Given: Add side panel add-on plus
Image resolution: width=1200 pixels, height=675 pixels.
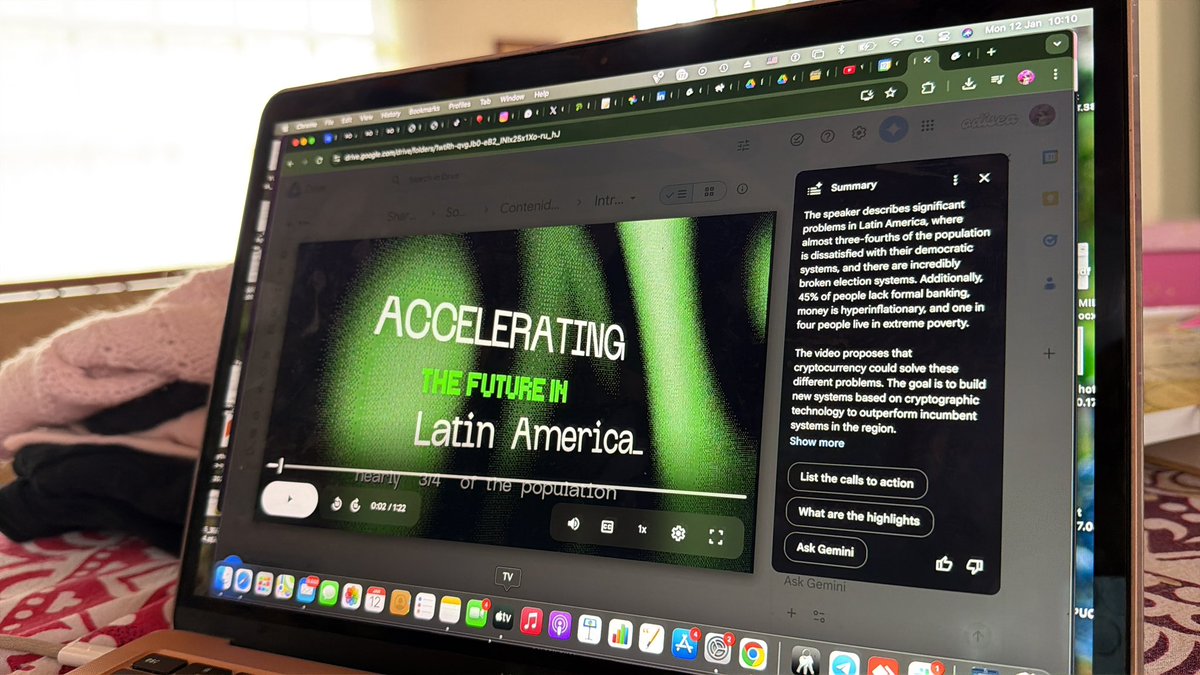Looking at the screenshot, I should (x=1049, y=353).
